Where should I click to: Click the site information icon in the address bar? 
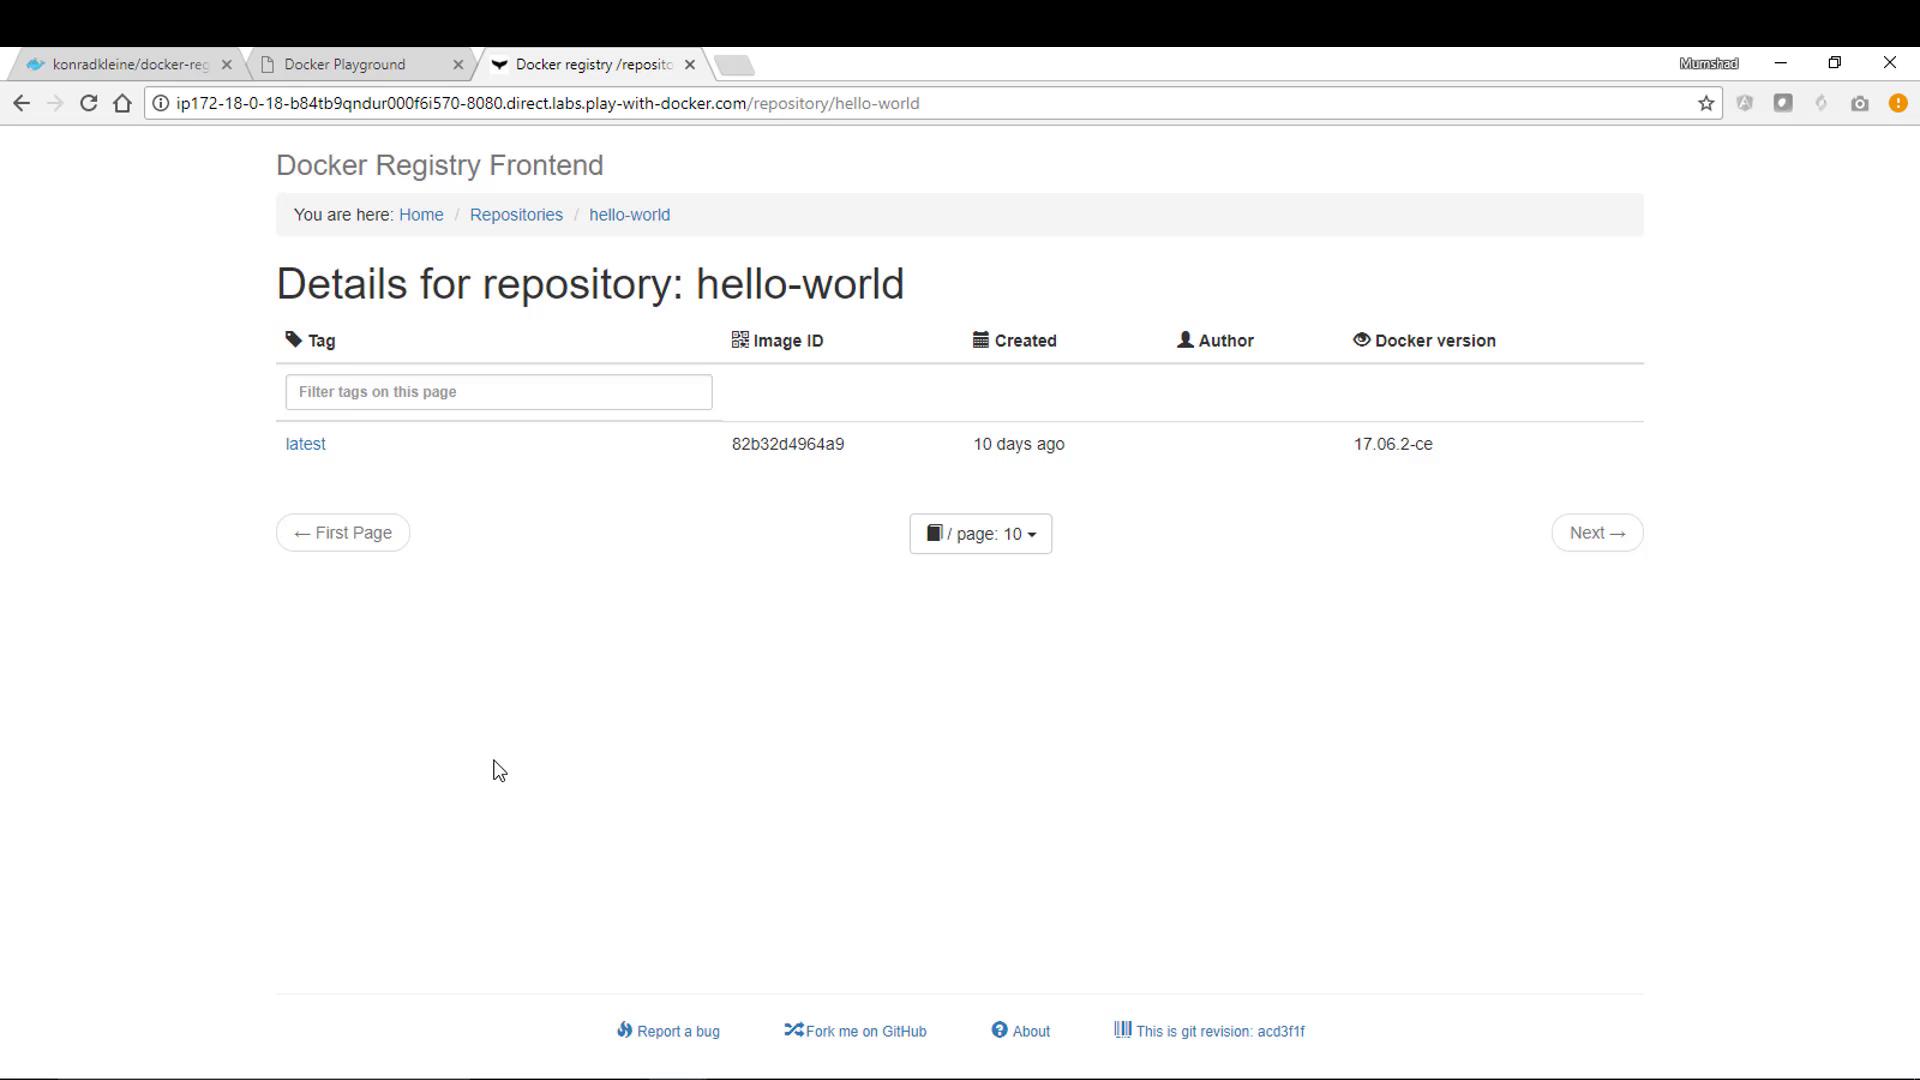160,103
